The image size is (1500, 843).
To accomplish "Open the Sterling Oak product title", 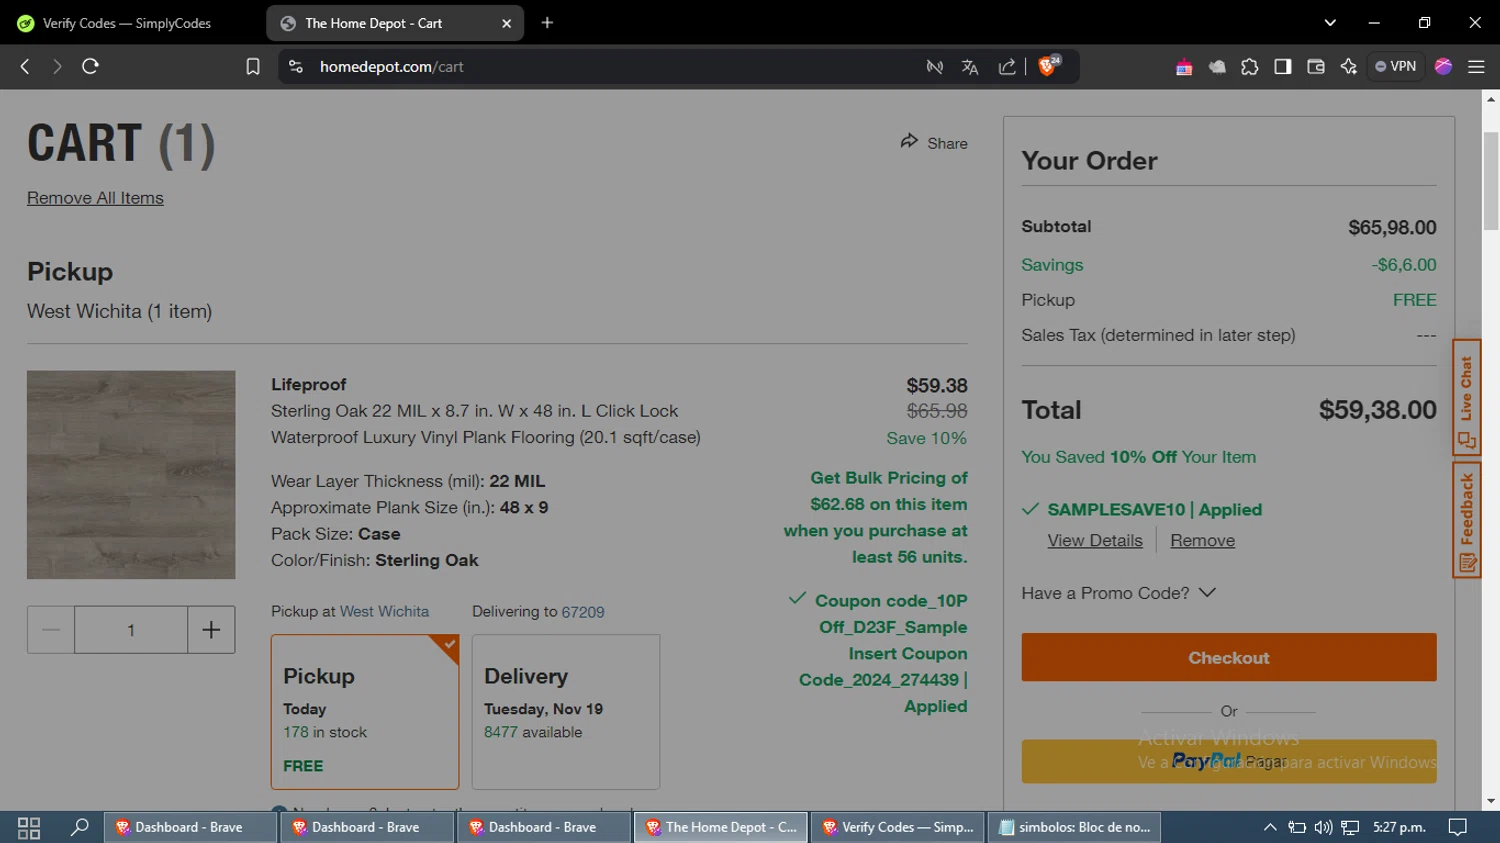I will [x=486, y=424].
